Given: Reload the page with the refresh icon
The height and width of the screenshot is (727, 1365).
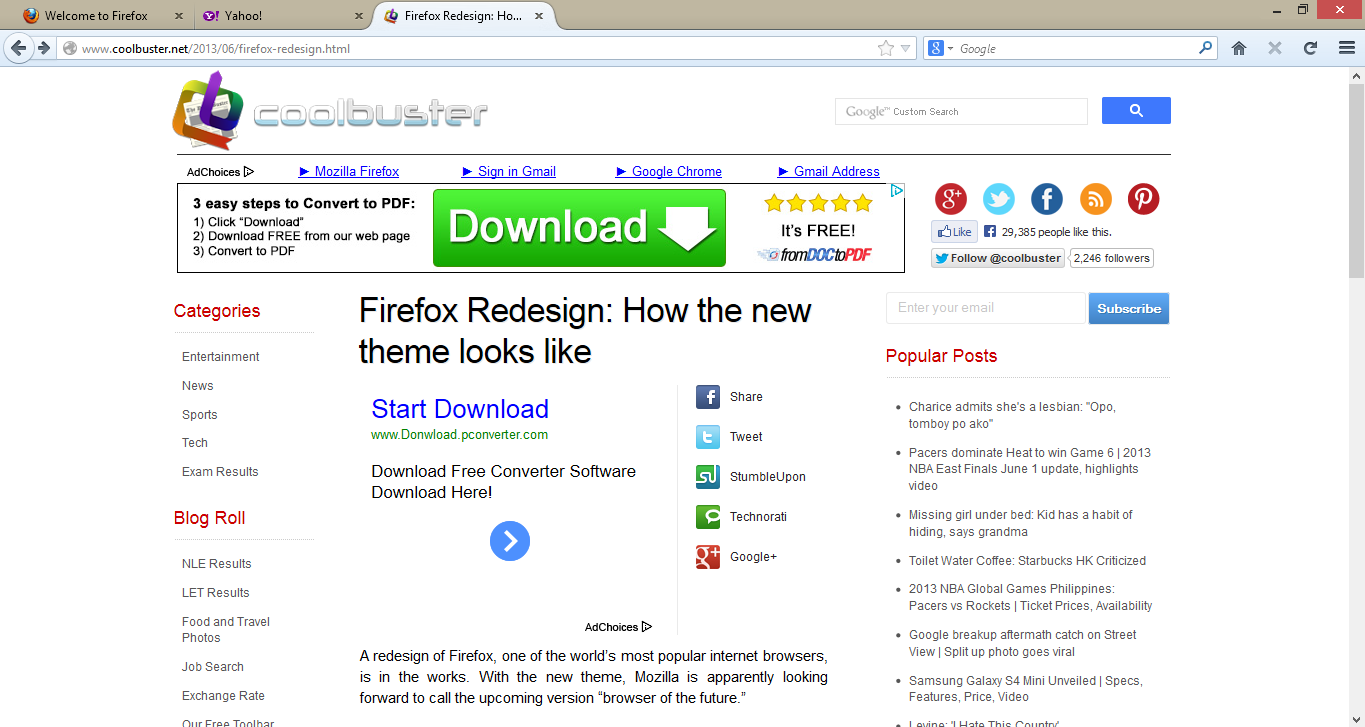Looking at the screenshot, I should click(1310, 48).
